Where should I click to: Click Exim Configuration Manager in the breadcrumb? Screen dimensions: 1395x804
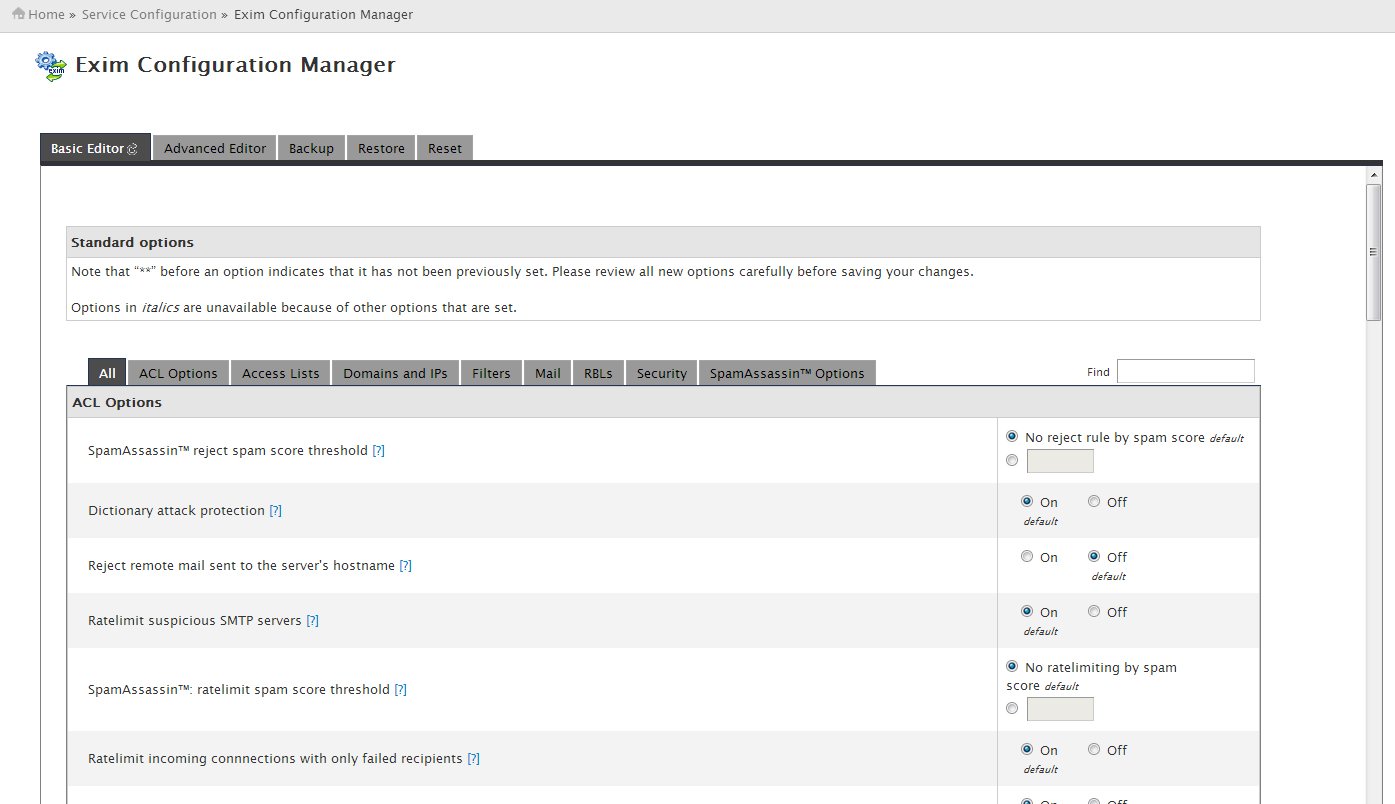click(x=323, y=15)
